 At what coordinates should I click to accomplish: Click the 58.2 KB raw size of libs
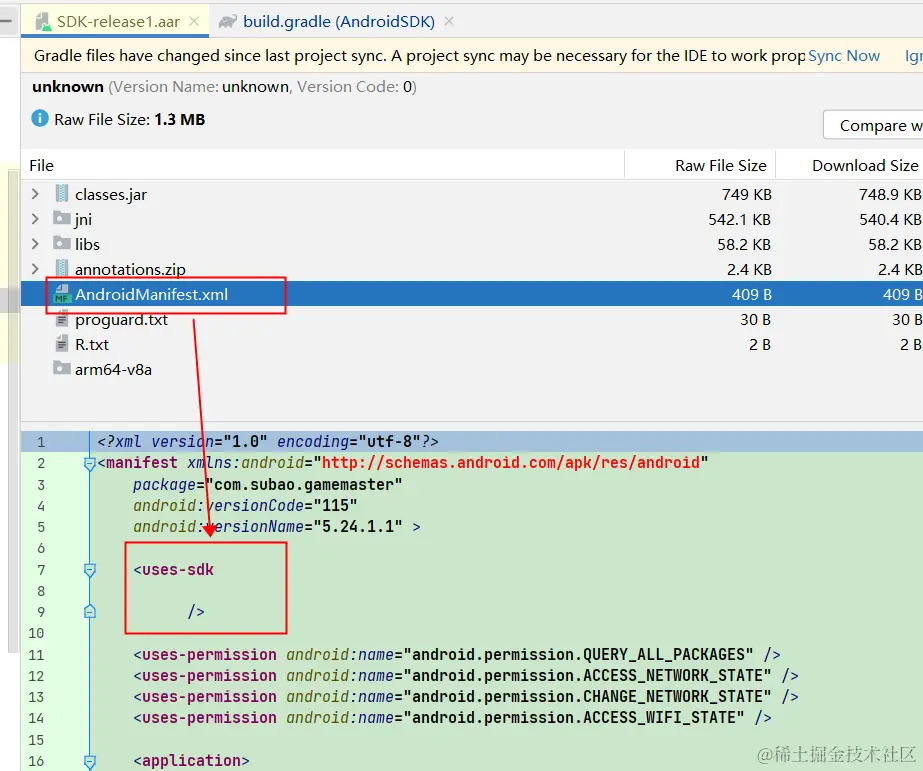coord(744,244)
